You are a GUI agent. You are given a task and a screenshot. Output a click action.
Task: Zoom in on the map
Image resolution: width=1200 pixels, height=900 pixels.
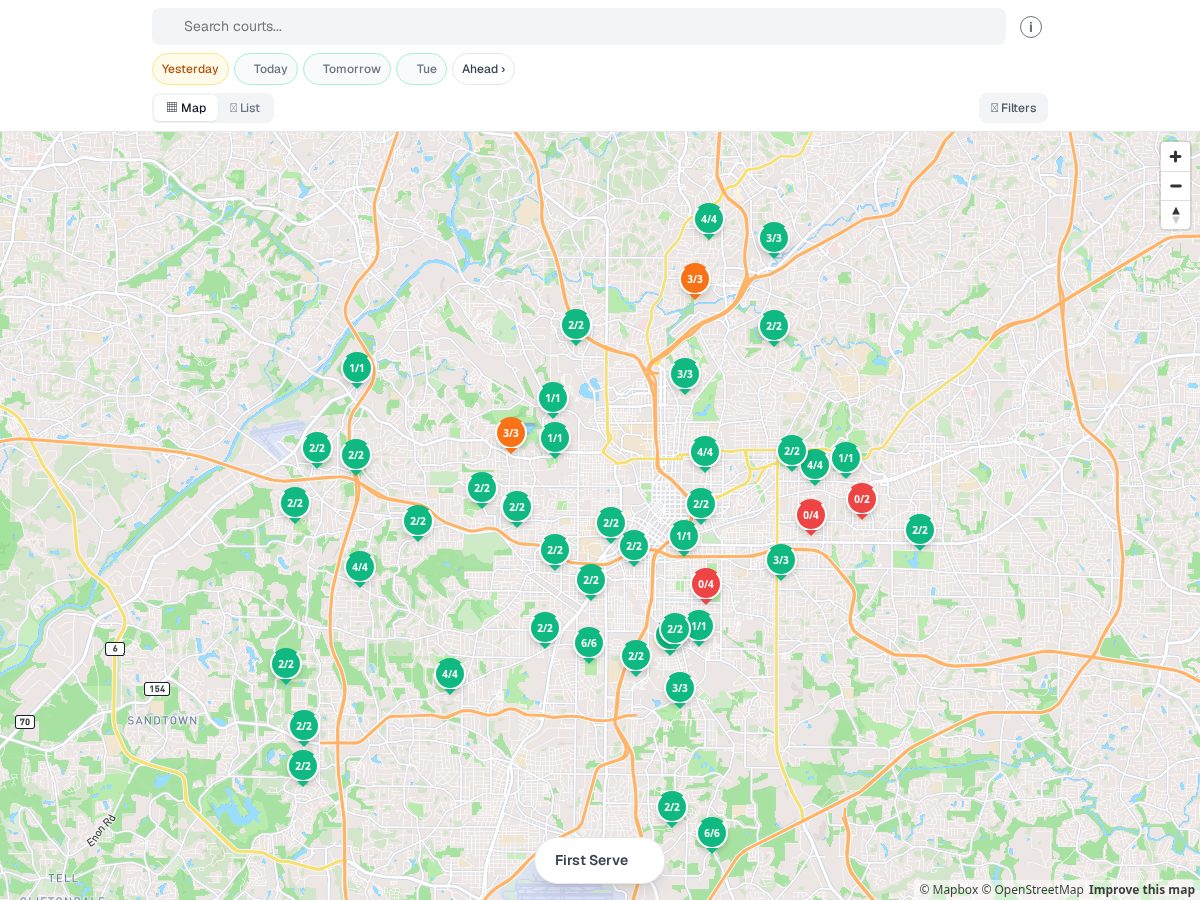pos(1175,156)
